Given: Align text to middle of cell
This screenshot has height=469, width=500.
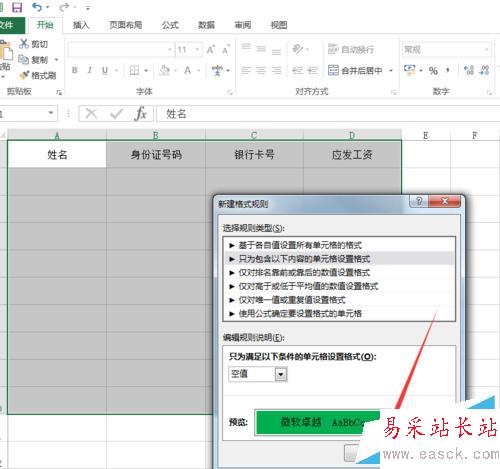Looking at the screenshot, I should click(261, 49).
